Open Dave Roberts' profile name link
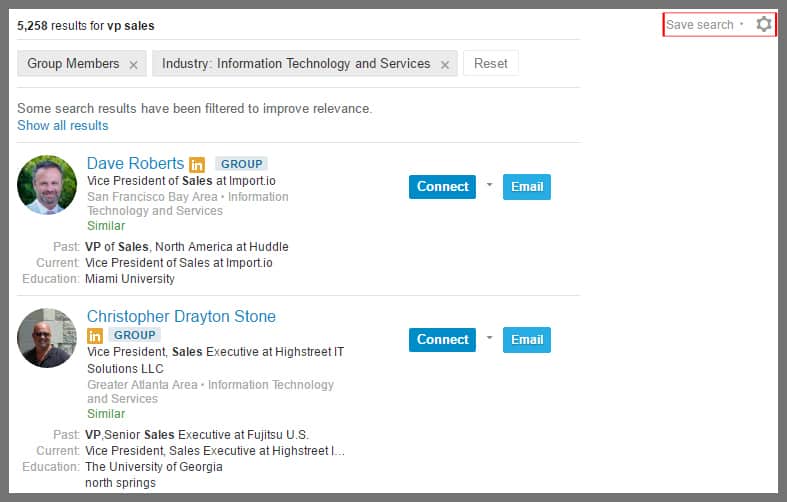 (135, 163)
